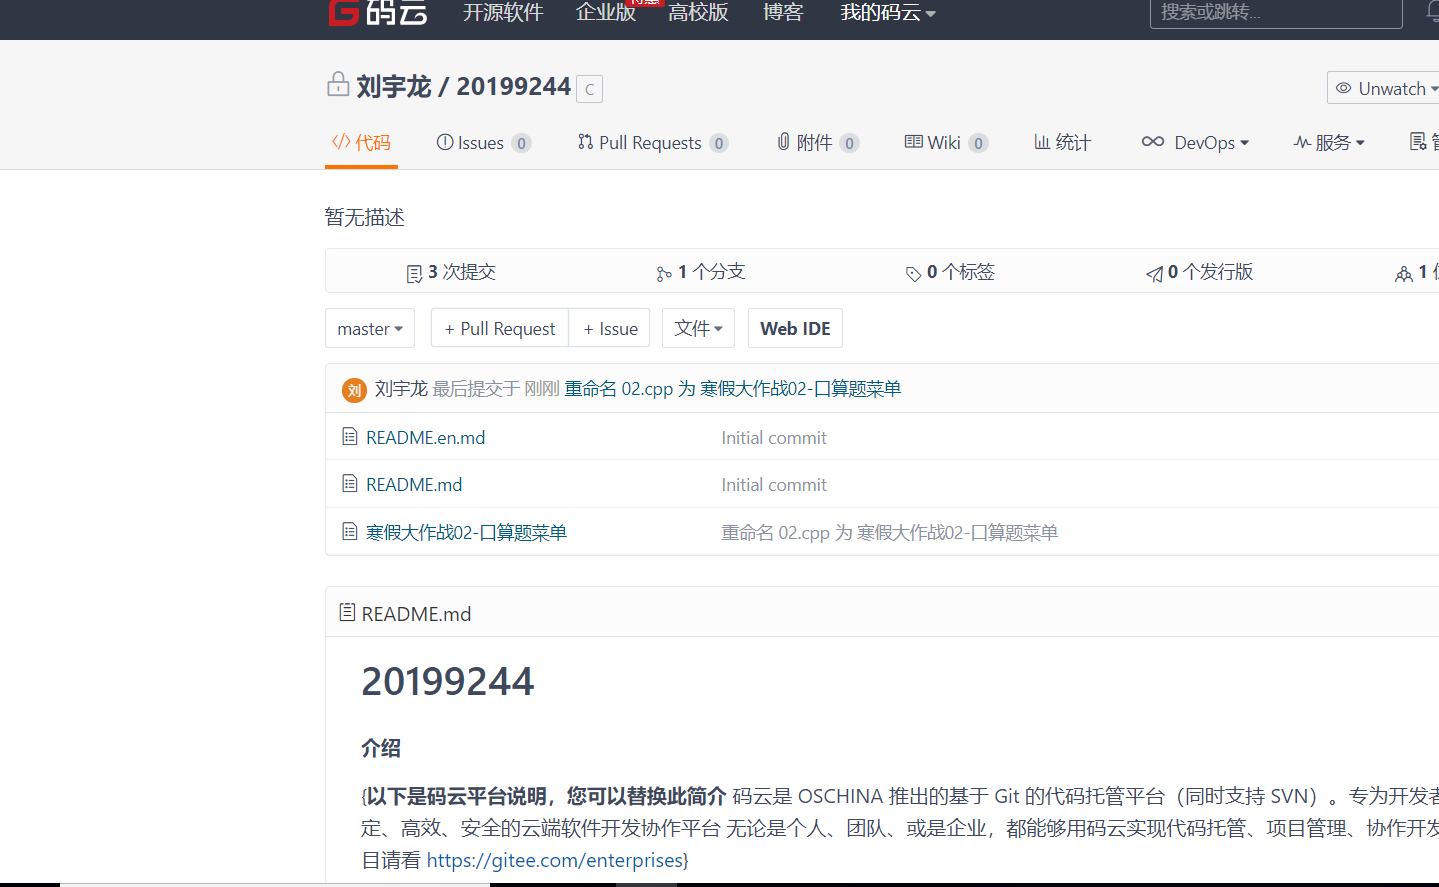This screenshot has height=887, width=1439.
Task: Click the Initial commit message for README.en.md
Action: pyautogui.click(x=774, y=437)
